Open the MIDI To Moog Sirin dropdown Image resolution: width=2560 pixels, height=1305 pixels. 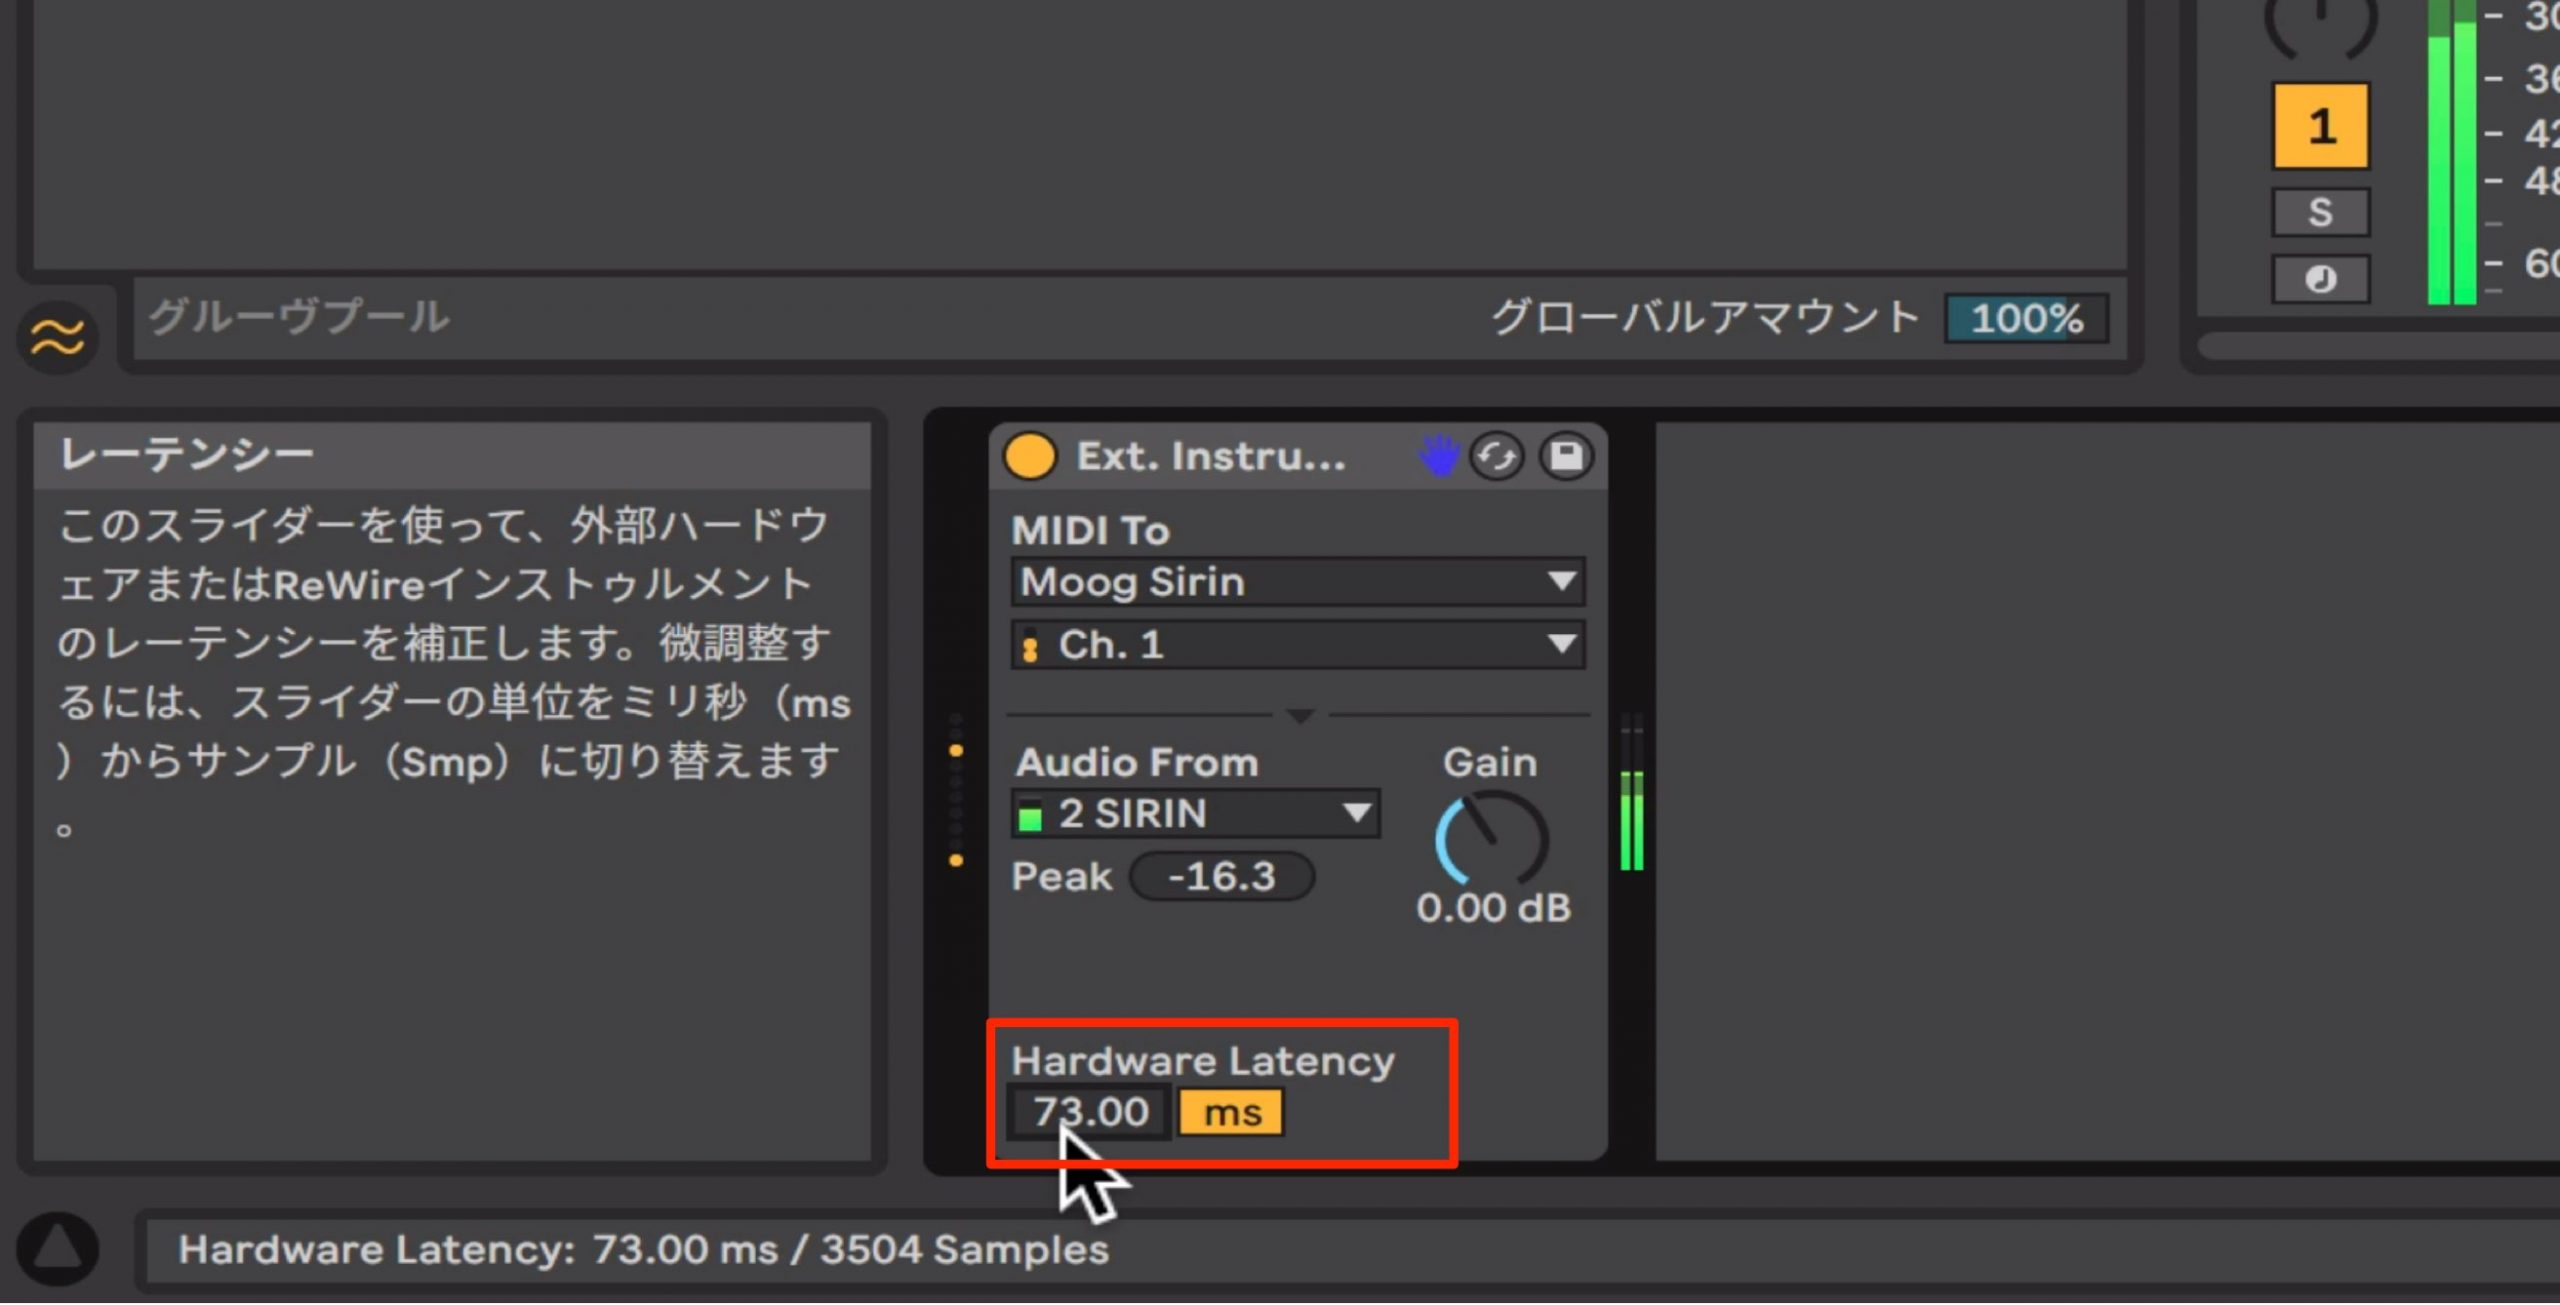[x=1297, y=582]
